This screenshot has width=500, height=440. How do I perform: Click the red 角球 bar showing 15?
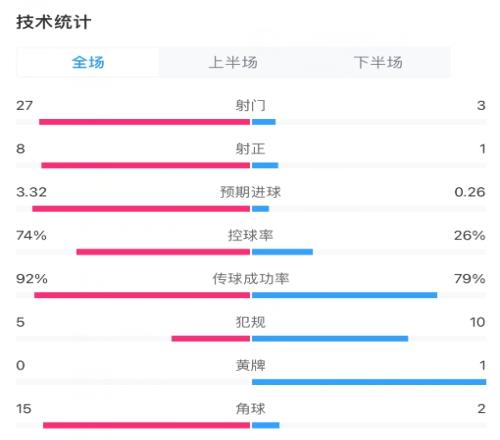(146, 425)
